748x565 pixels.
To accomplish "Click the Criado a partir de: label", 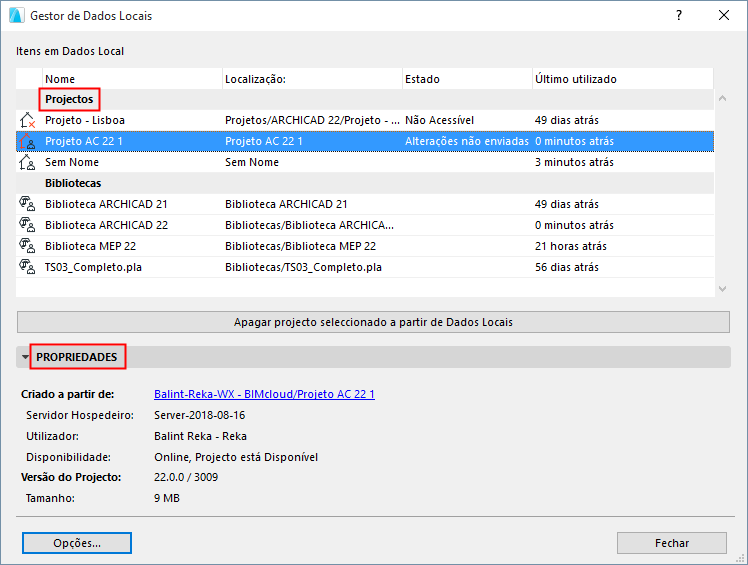I will [x=67, y=394].
